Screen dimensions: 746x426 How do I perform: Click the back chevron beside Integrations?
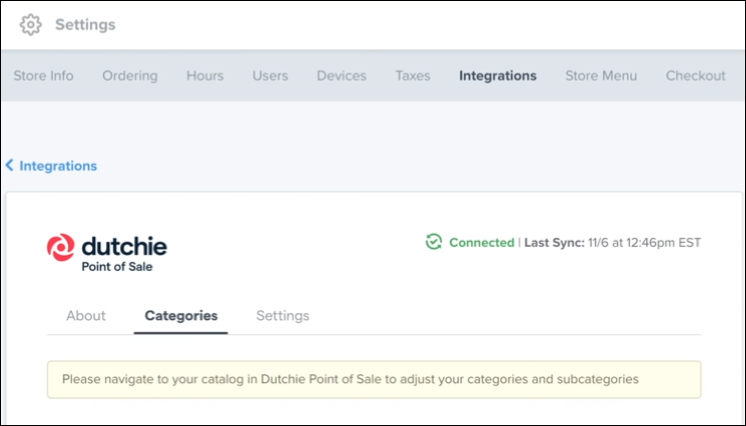point(10,166)
